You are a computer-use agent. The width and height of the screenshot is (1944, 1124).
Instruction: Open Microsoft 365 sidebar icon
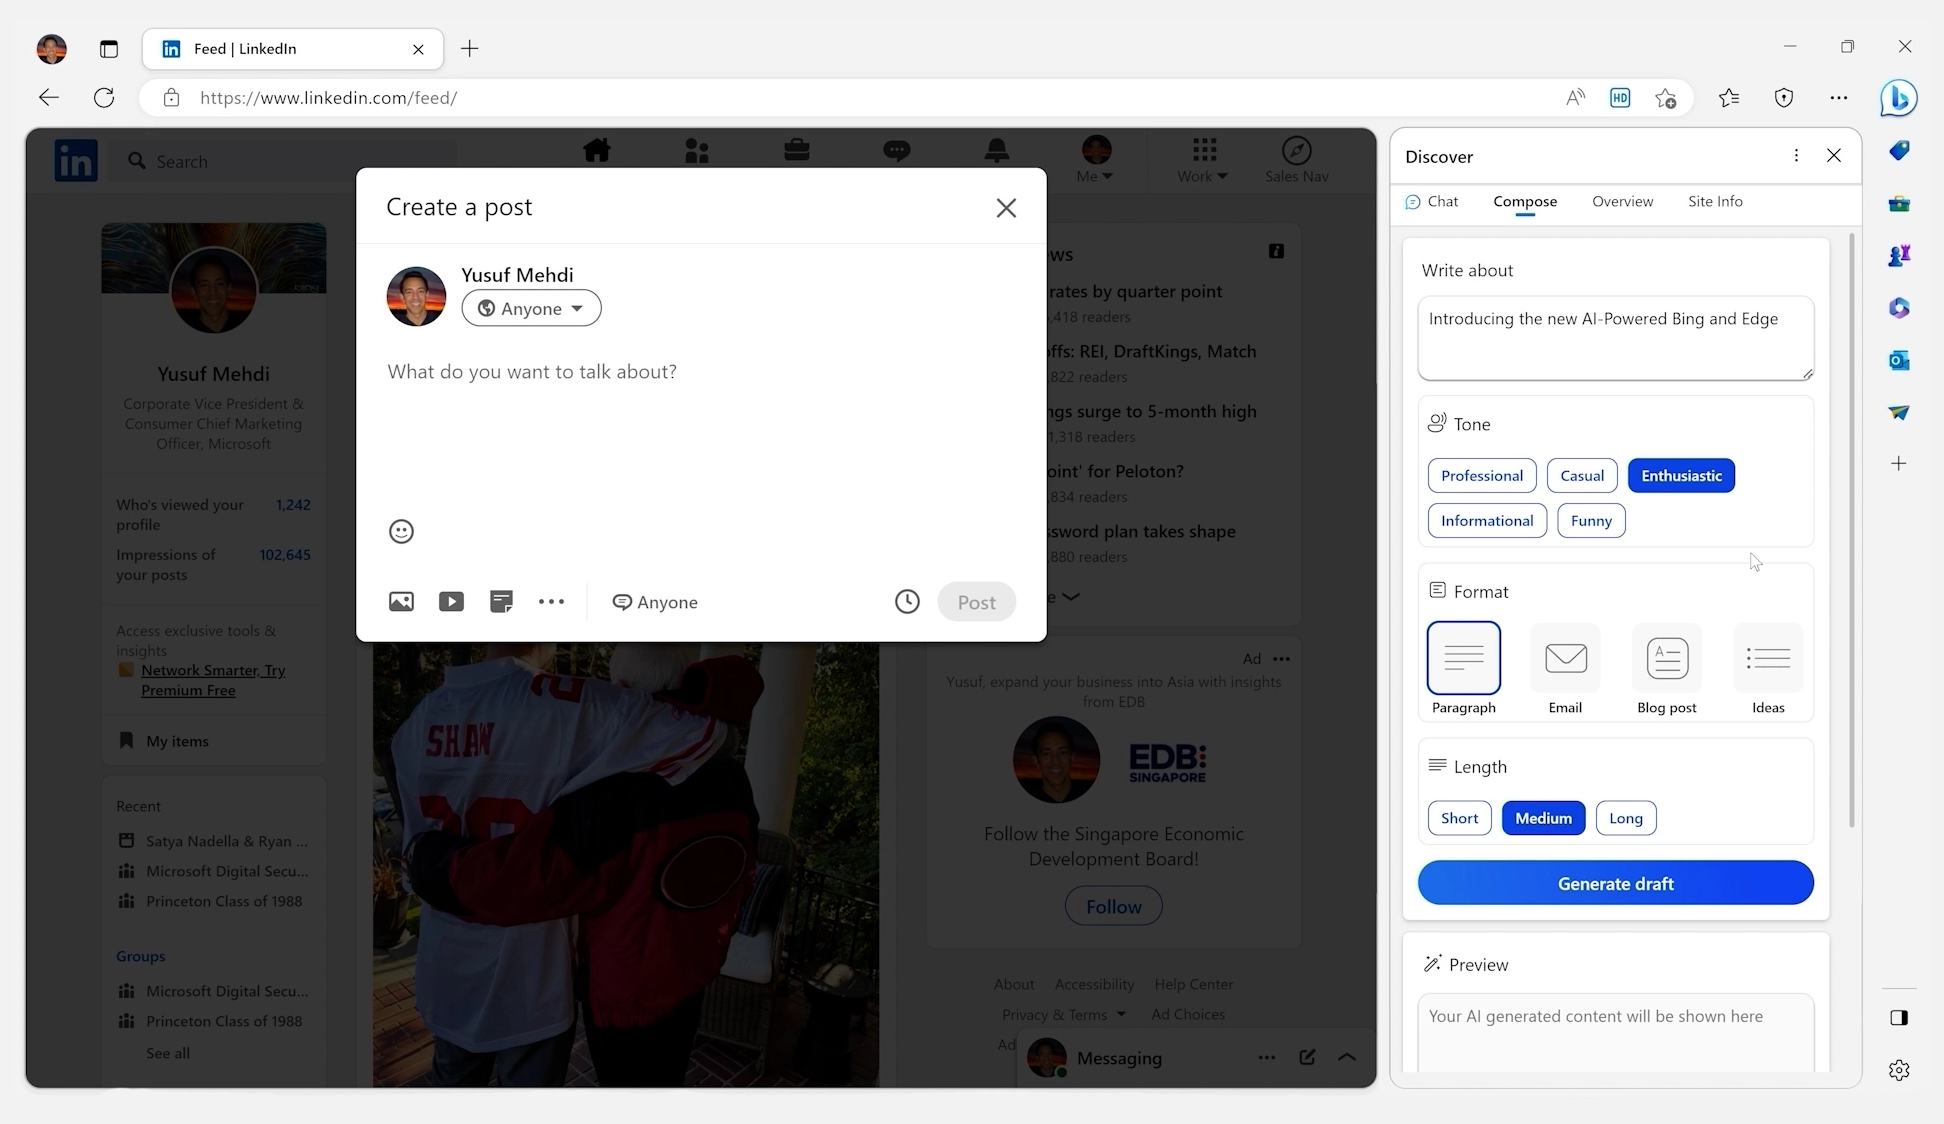pyautogui.click(x=1899, y=308)
